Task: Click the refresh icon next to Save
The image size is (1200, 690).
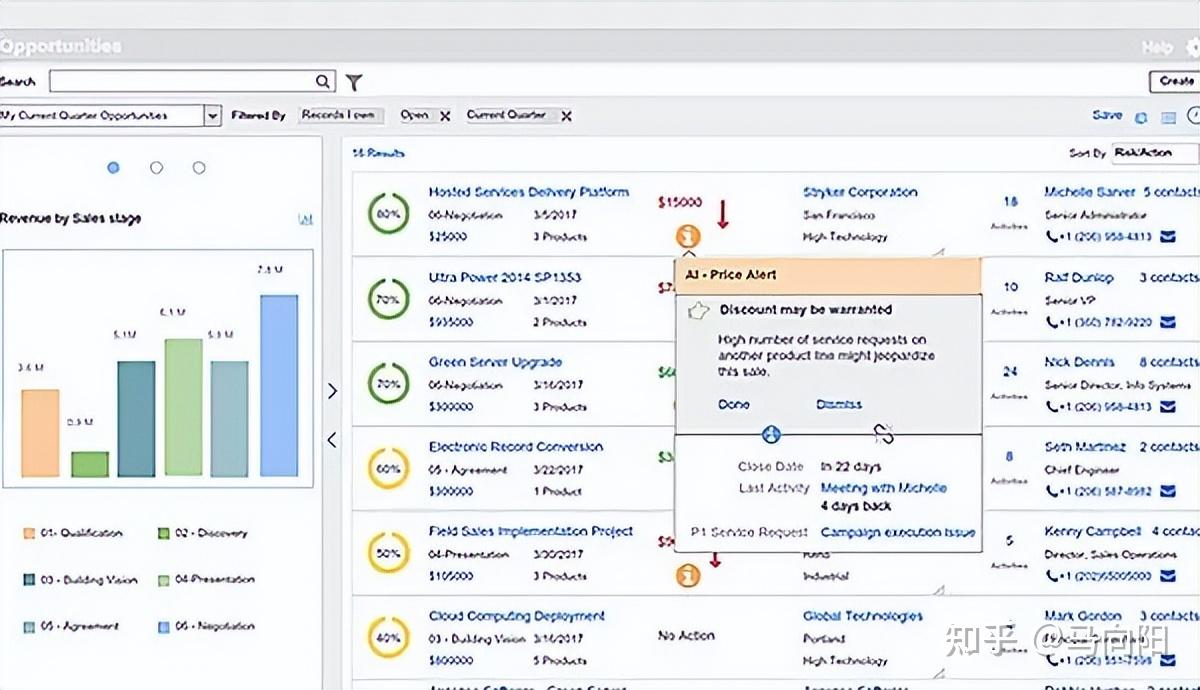Action: pos(1141,117)
